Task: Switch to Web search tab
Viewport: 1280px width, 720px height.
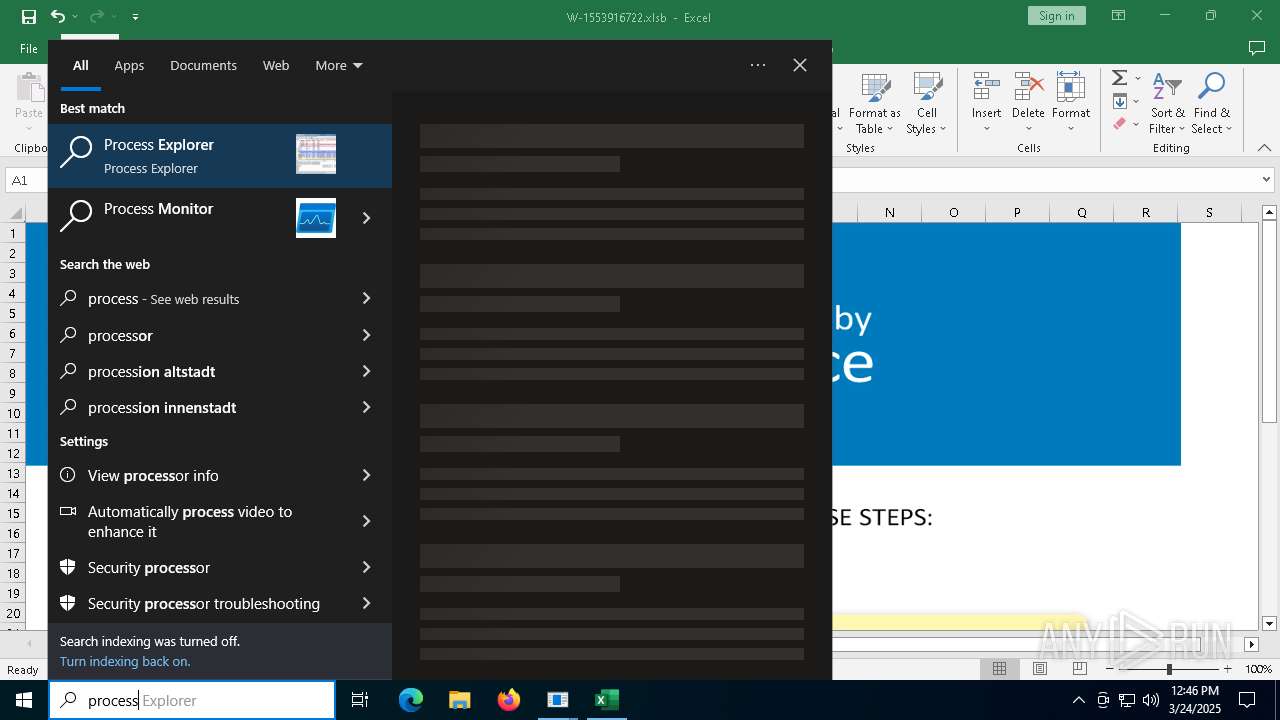Action: pos(276,66)
